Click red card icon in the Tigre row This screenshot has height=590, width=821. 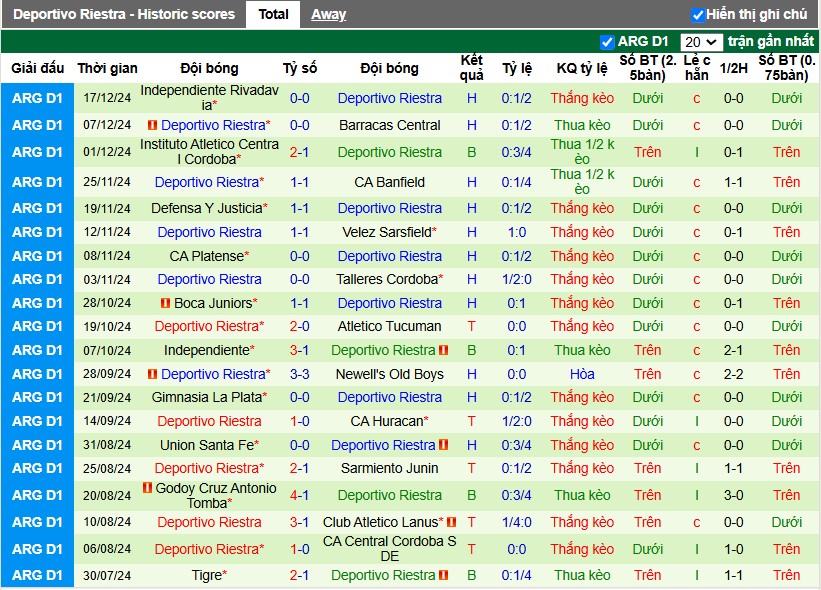pos(443,575)
